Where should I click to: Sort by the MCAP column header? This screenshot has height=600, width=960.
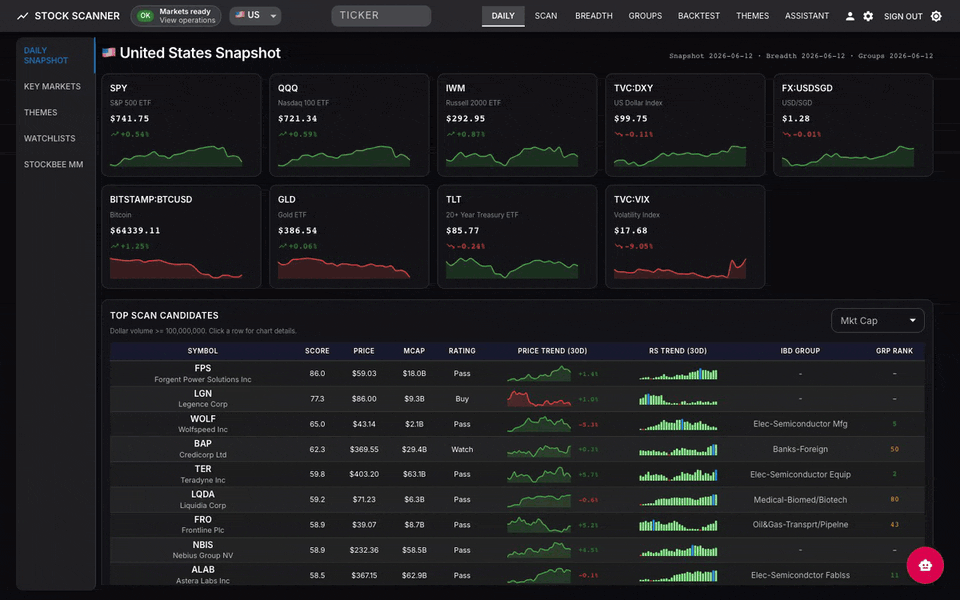click(414, 351)
